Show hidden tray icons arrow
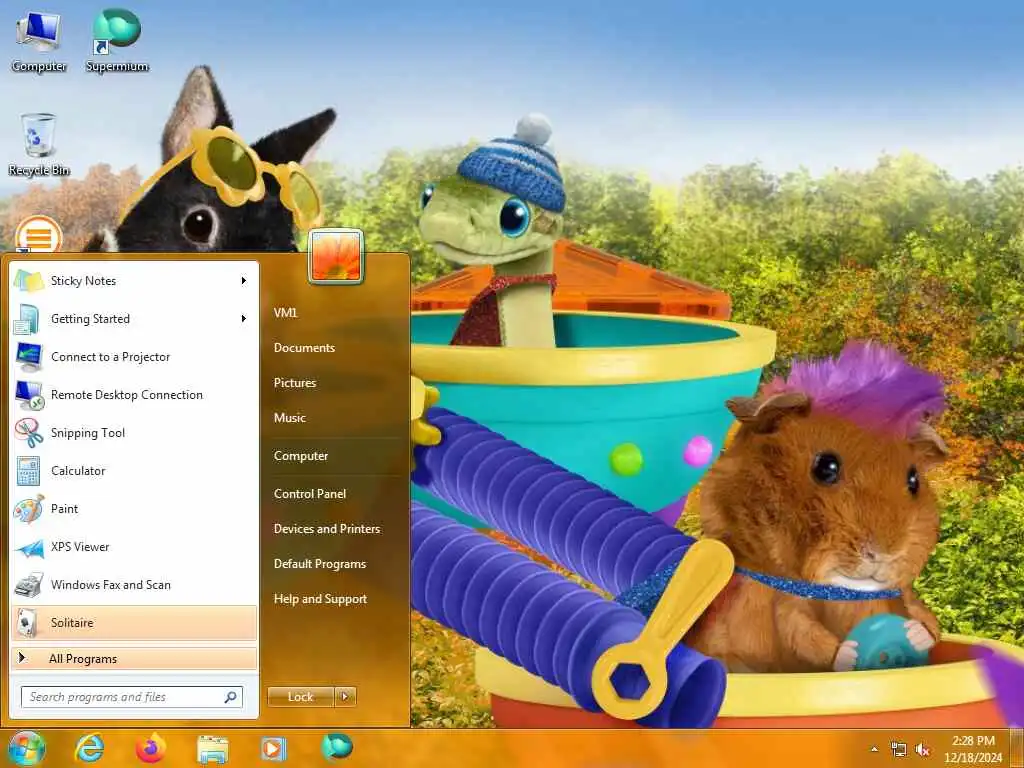 click(874, 750)
